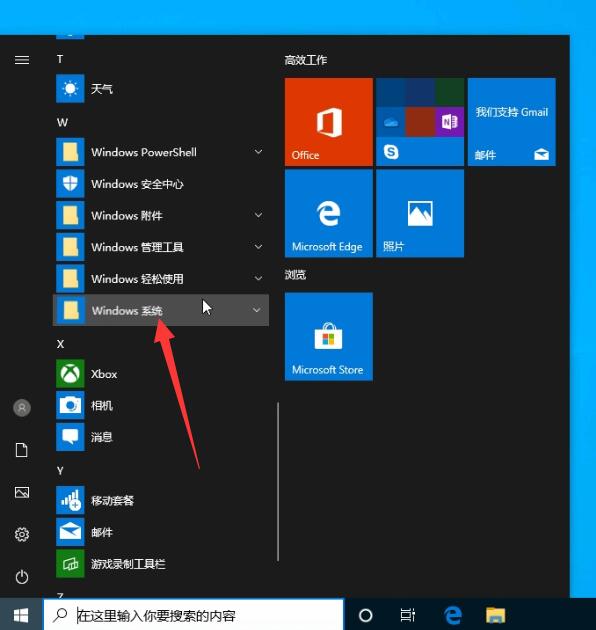
Task: Click the Windows 轻松使用 folder icon
Action: coord(70,278)
